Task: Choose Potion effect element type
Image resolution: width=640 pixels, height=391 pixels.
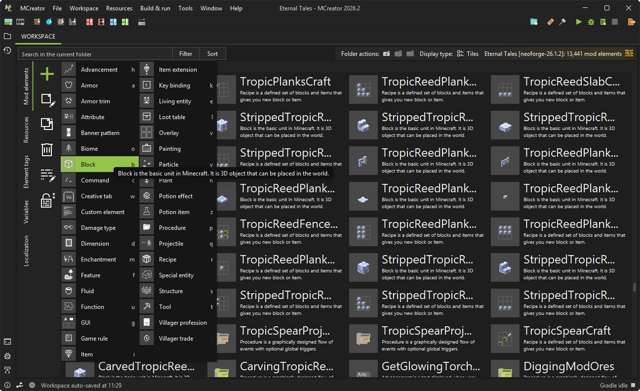Action: [x=178, y=196]
